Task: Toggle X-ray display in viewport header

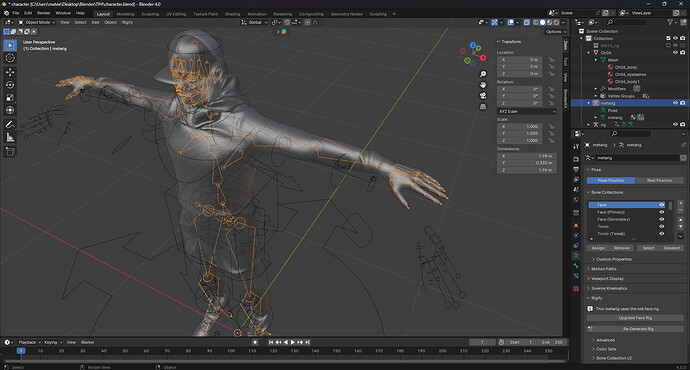Action: 527,22
